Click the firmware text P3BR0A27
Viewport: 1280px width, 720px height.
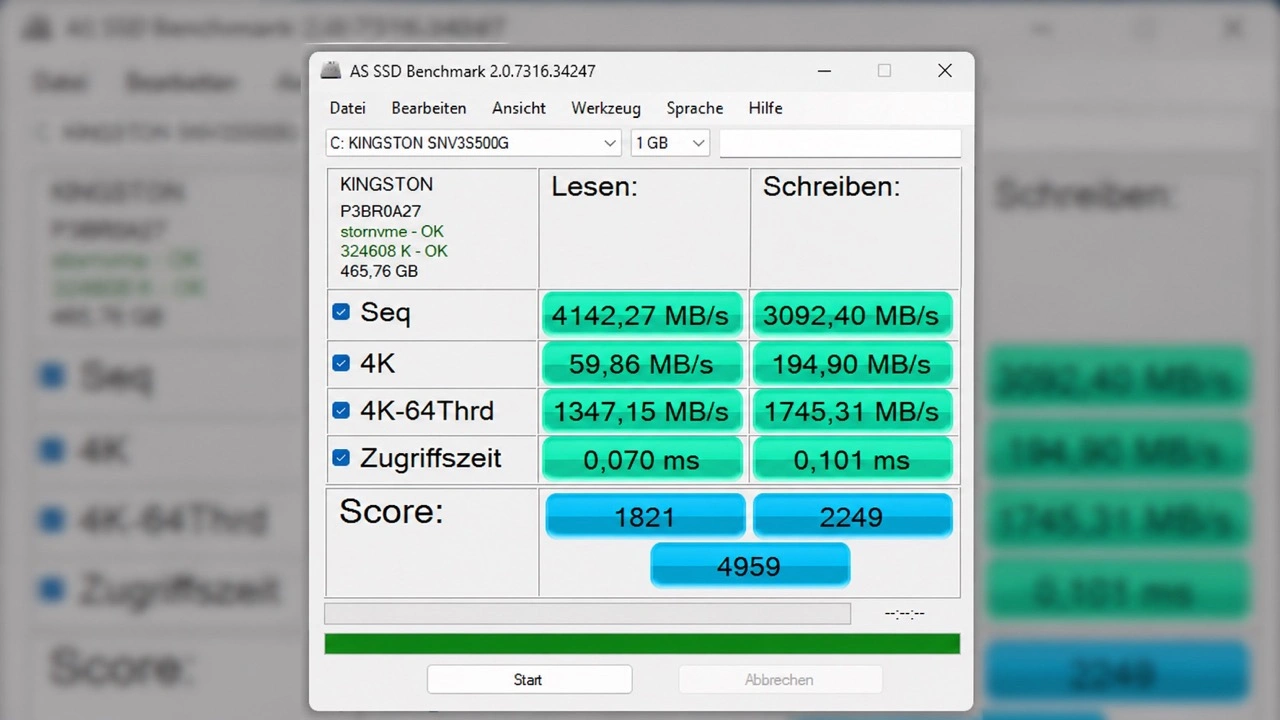tap(380, 211)
